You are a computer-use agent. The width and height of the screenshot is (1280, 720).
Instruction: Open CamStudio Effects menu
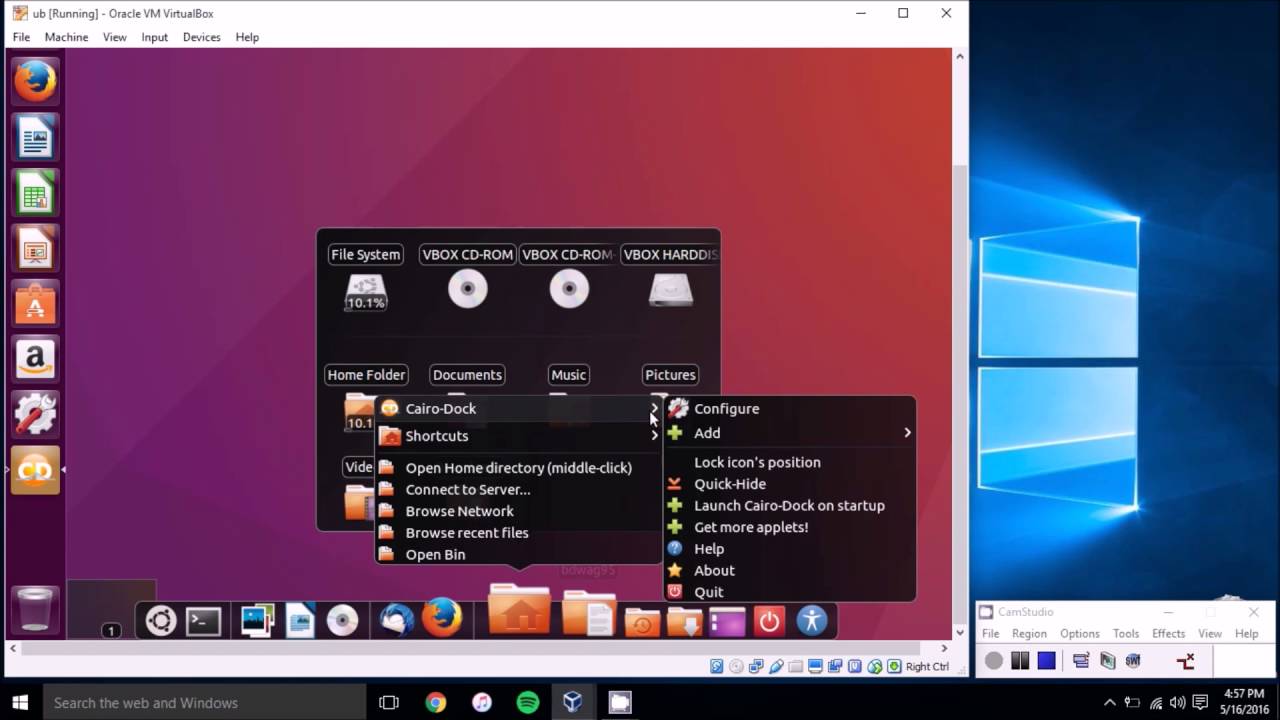click(1168, 633)
